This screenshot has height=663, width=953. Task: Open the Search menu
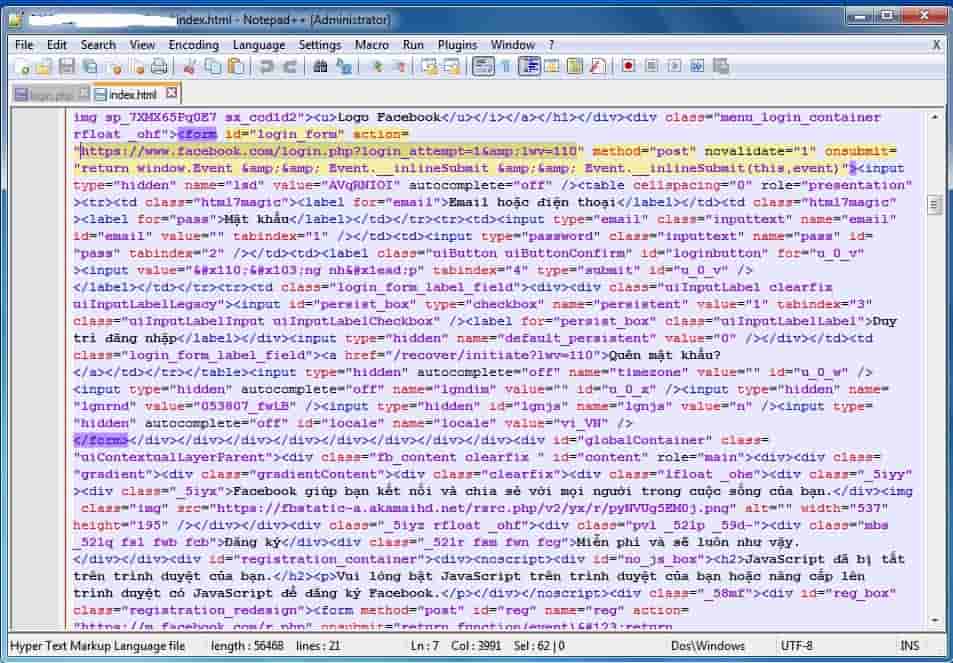click(98, 44)
